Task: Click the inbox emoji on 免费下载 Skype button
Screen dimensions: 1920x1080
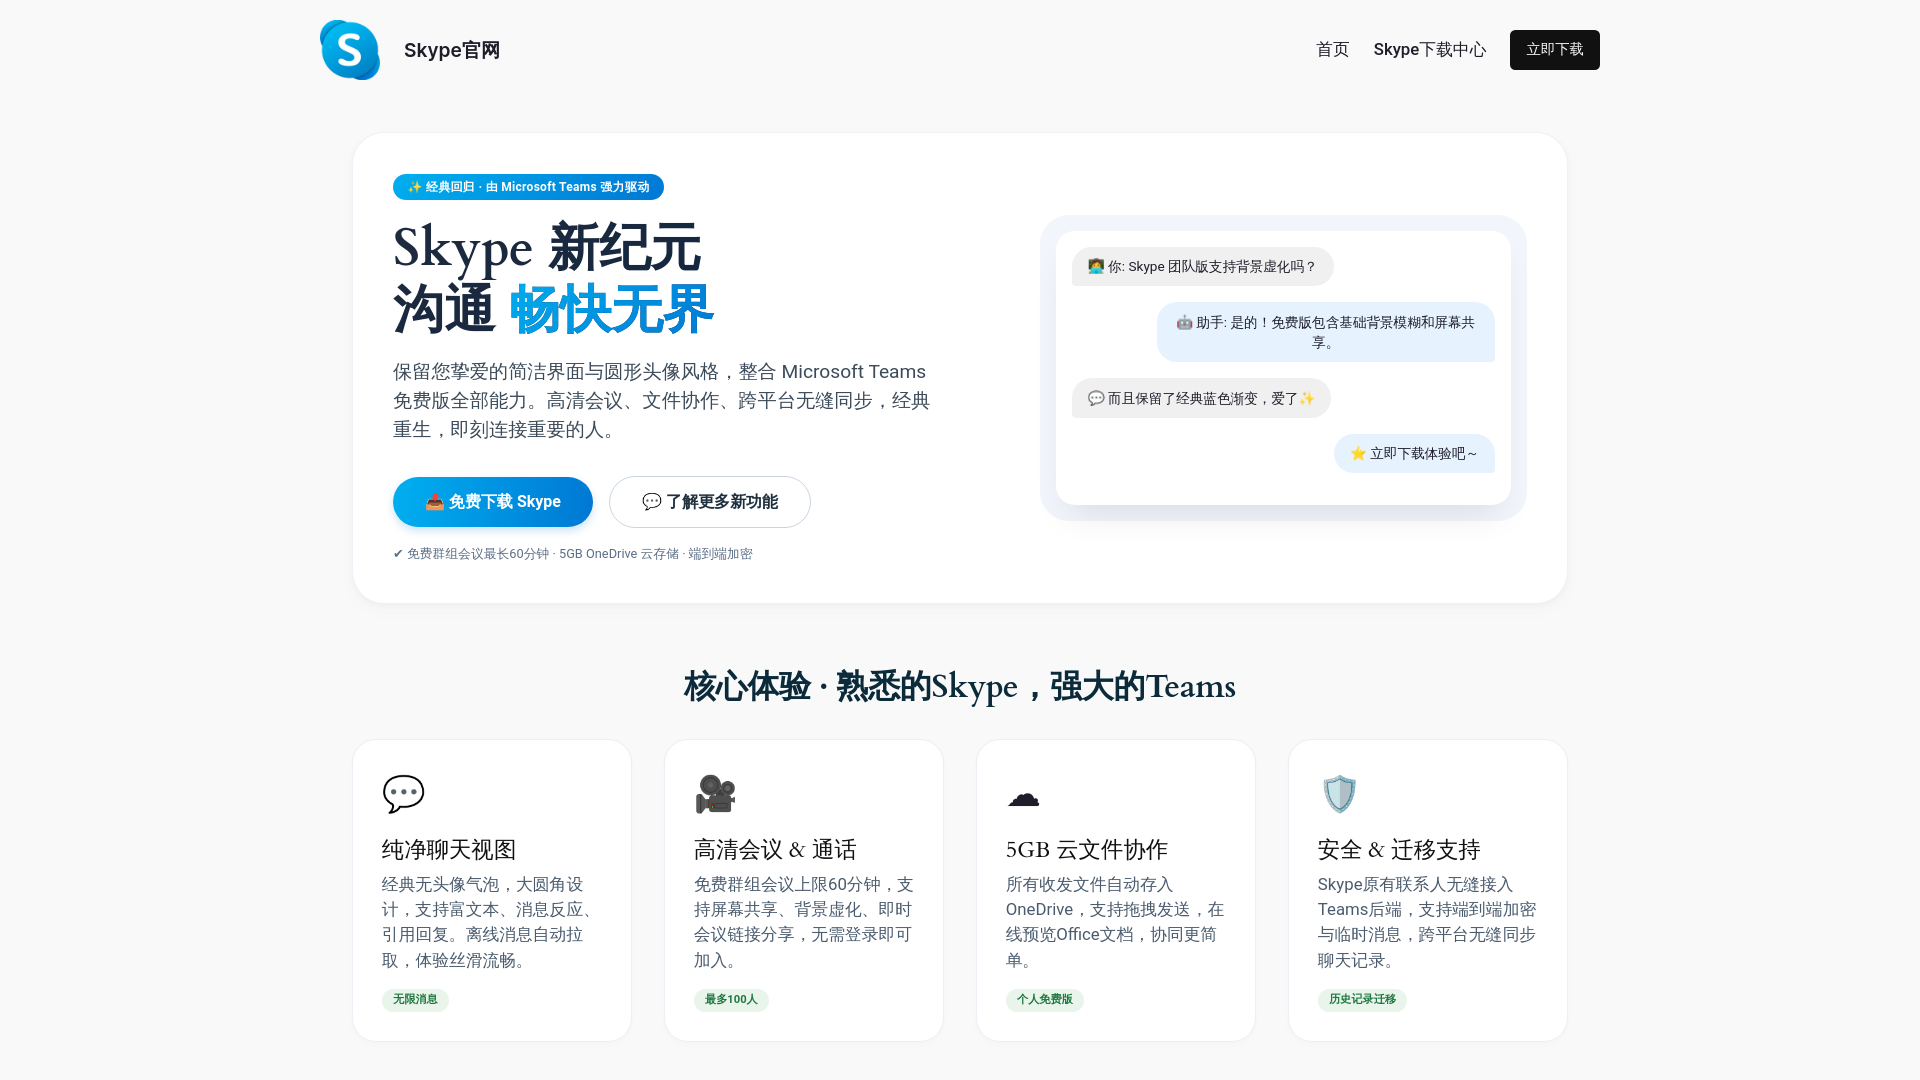Action: point(434,502)
